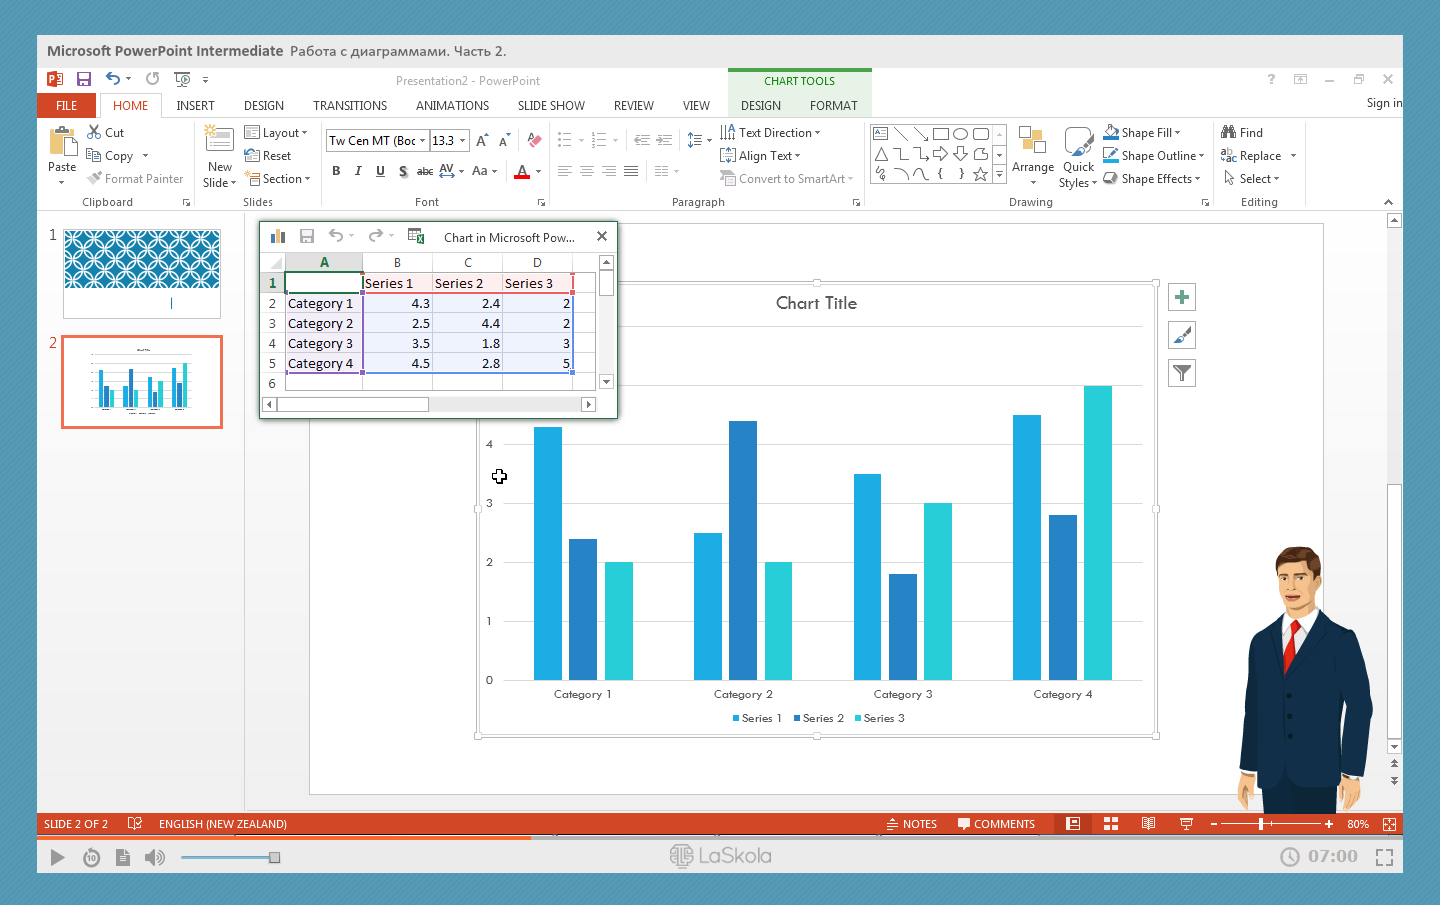The image size is (1440, 905).
Task: Mute the video player volume
Action: click(154, 857)
